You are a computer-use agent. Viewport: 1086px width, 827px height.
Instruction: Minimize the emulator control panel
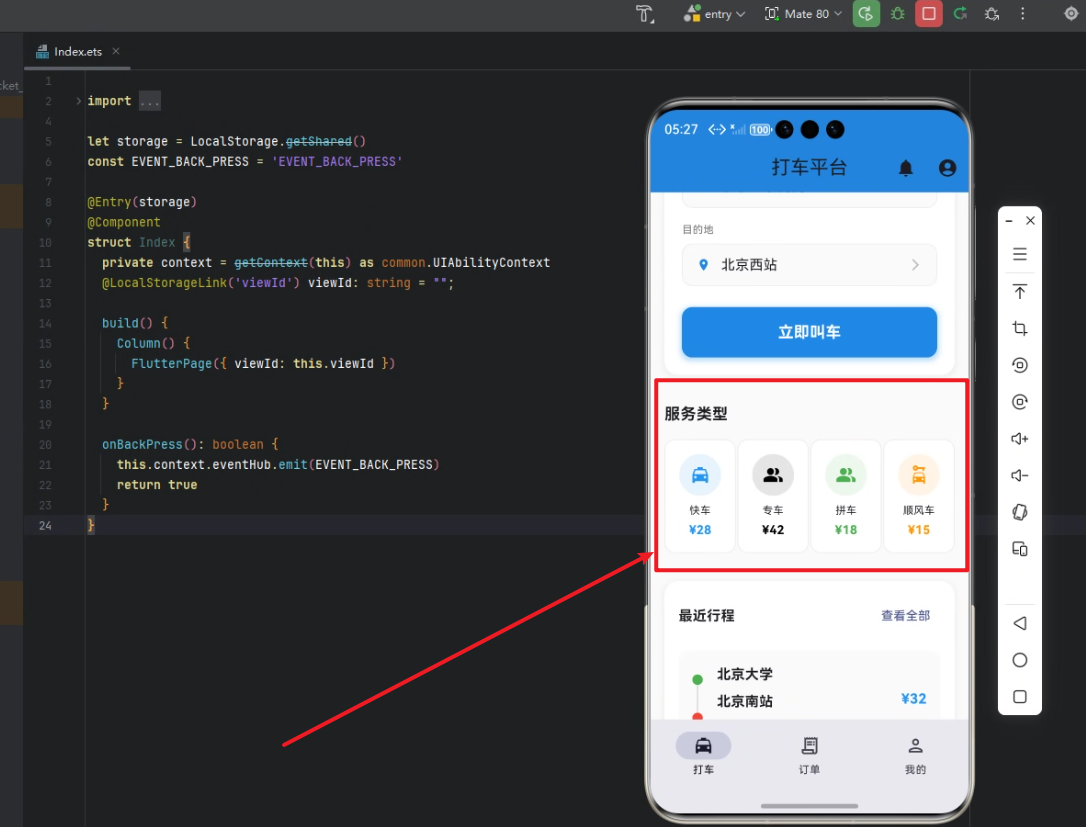click(1009, 221)
